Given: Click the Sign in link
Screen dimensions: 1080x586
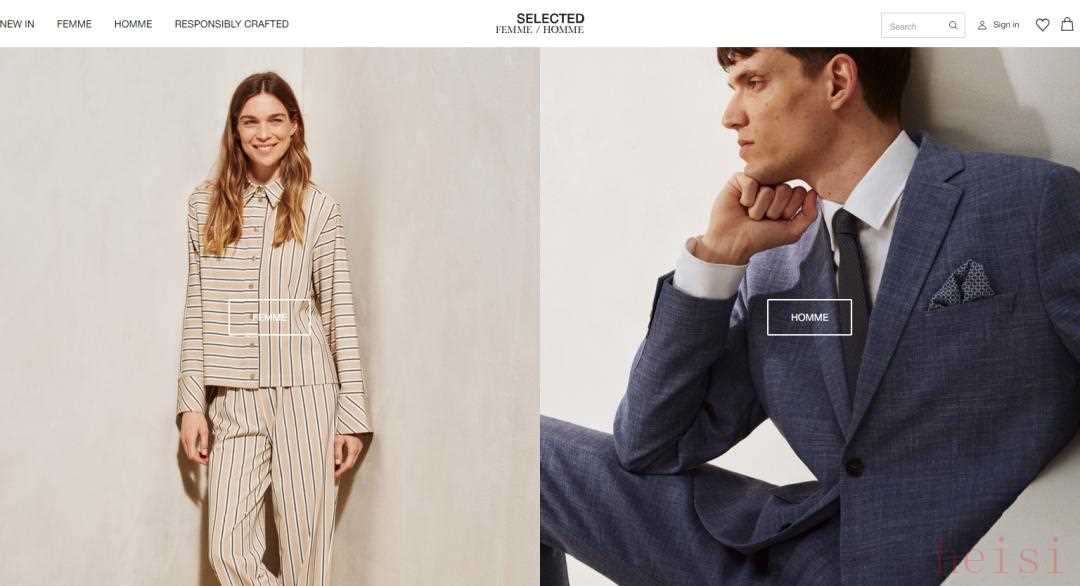Looking at the screenshot, I should pos(1006,25).
